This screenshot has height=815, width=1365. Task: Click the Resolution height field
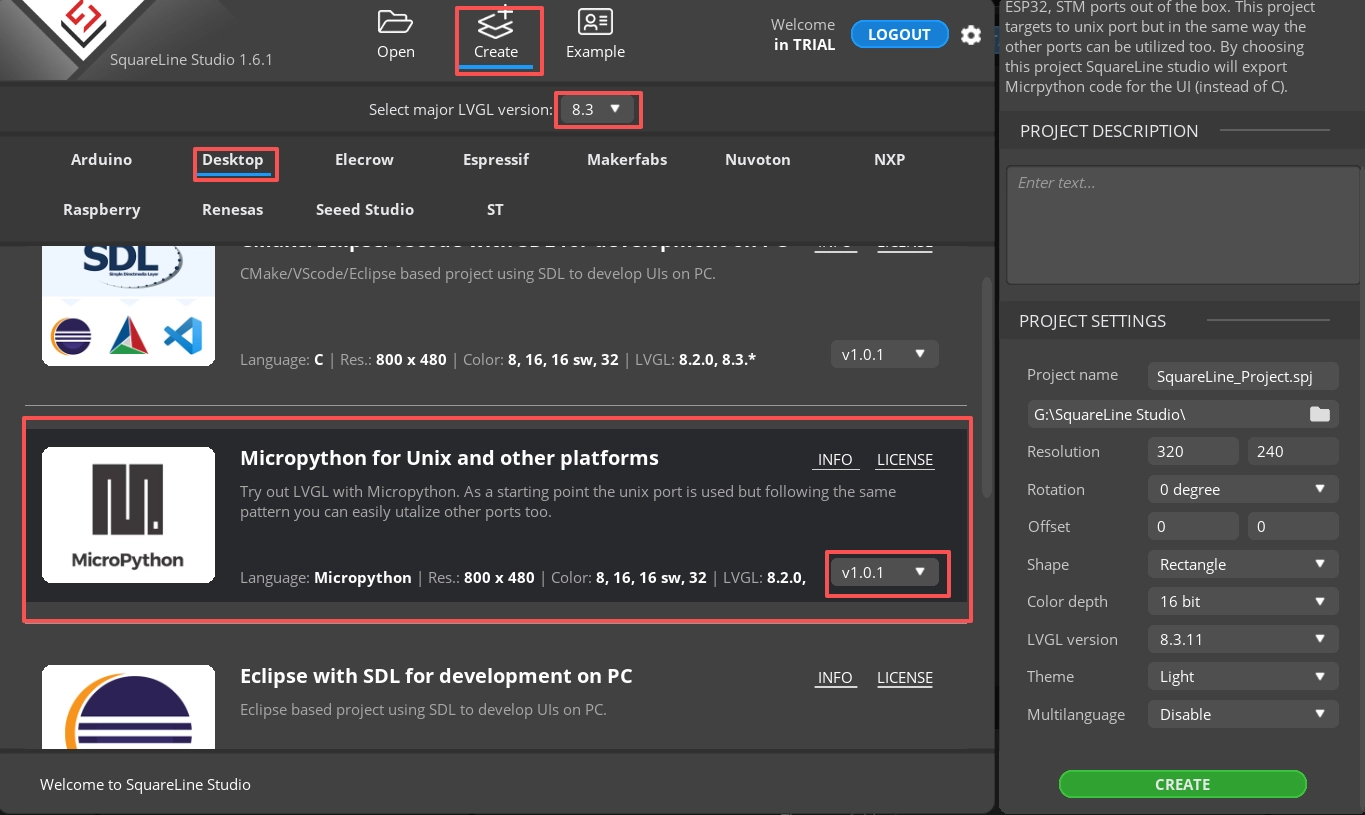tap(1293, 452)
